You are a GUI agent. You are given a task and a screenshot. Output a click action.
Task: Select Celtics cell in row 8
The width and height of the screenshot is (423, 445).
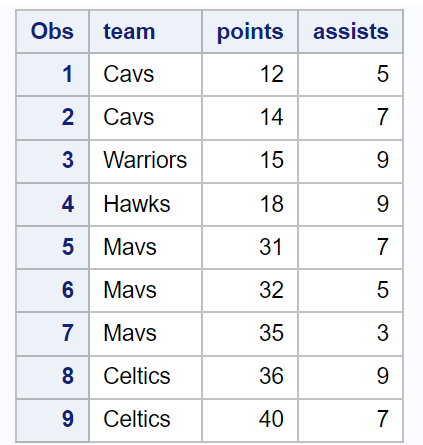click(x=145, y=377)
